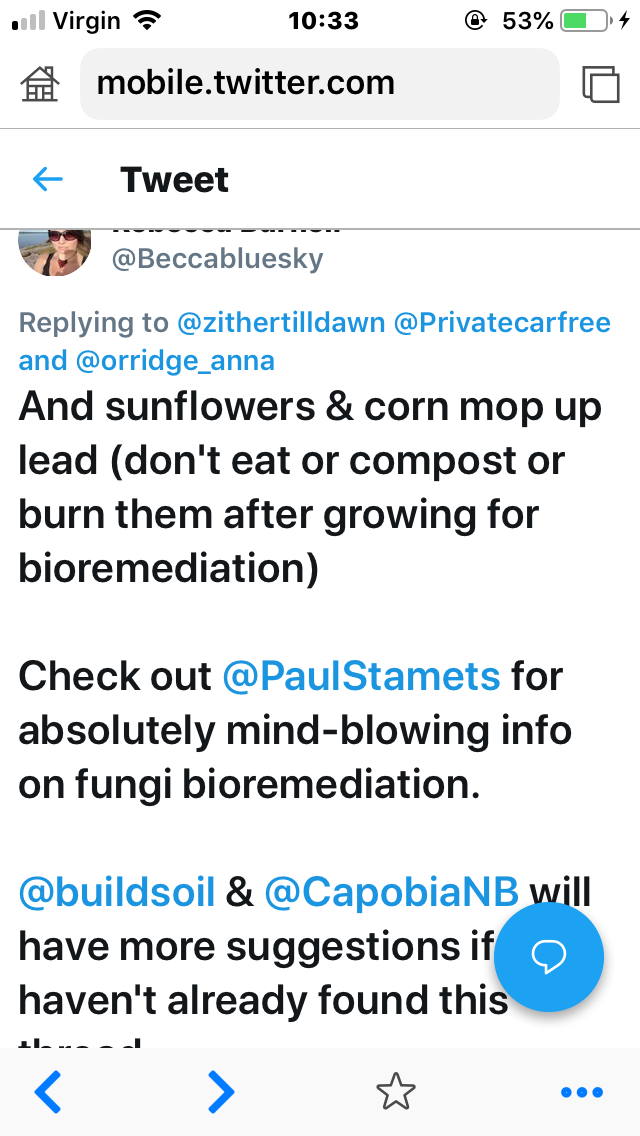
Task: Open the three-dots browser menu
Action: 581,1092
